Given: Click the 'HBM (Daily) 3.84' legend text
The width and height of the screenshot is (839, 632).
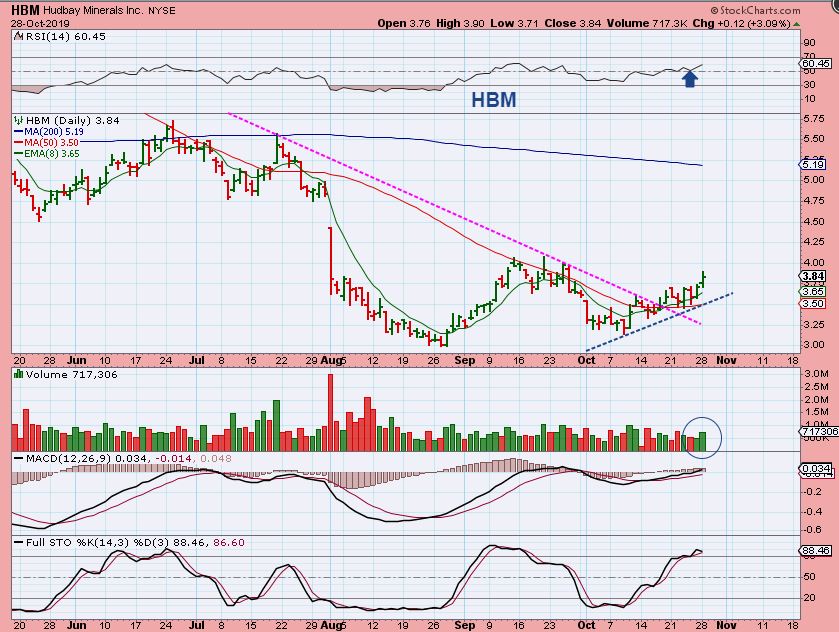Looking at the screenshot, I should coord(73,120).
